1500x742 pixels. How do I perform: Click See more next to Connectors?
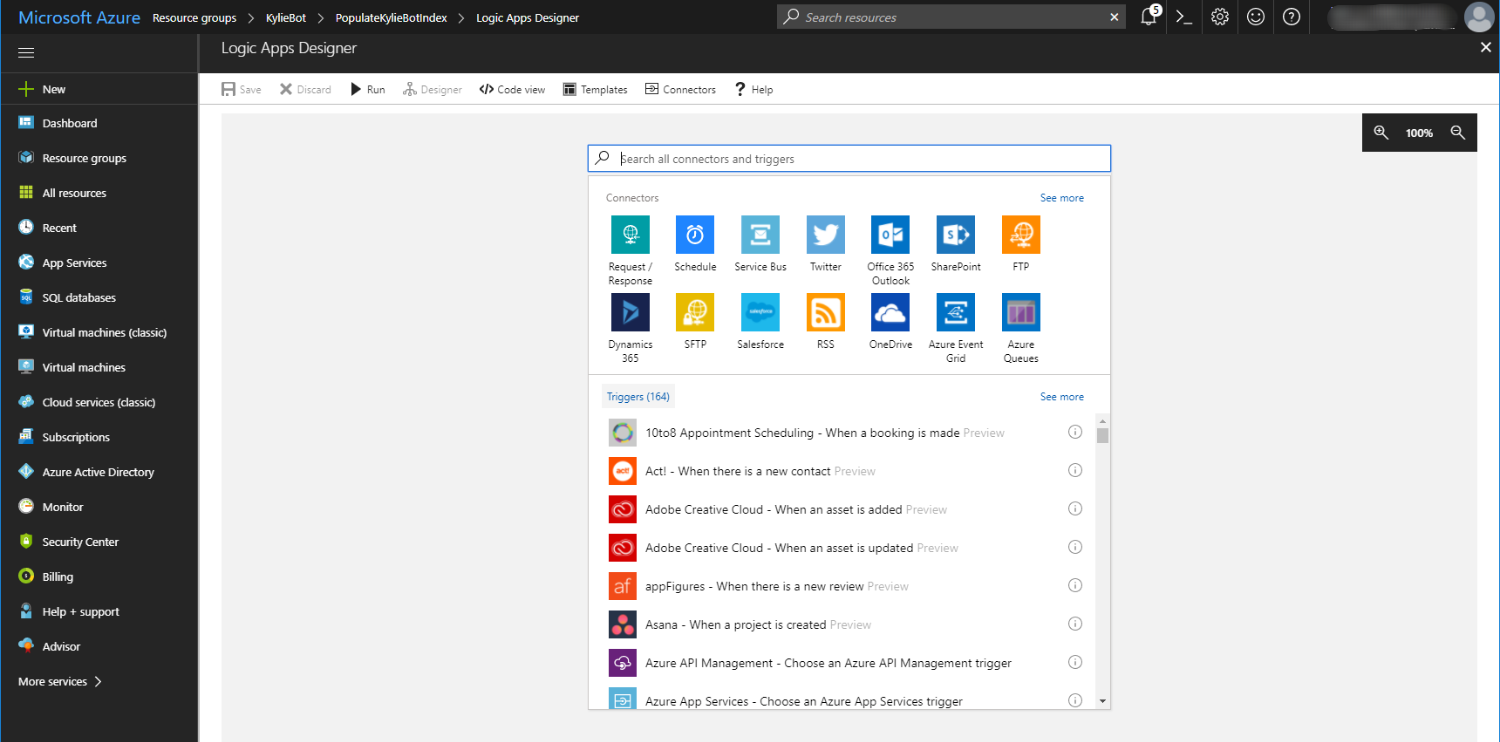(x=1061, y=198)
